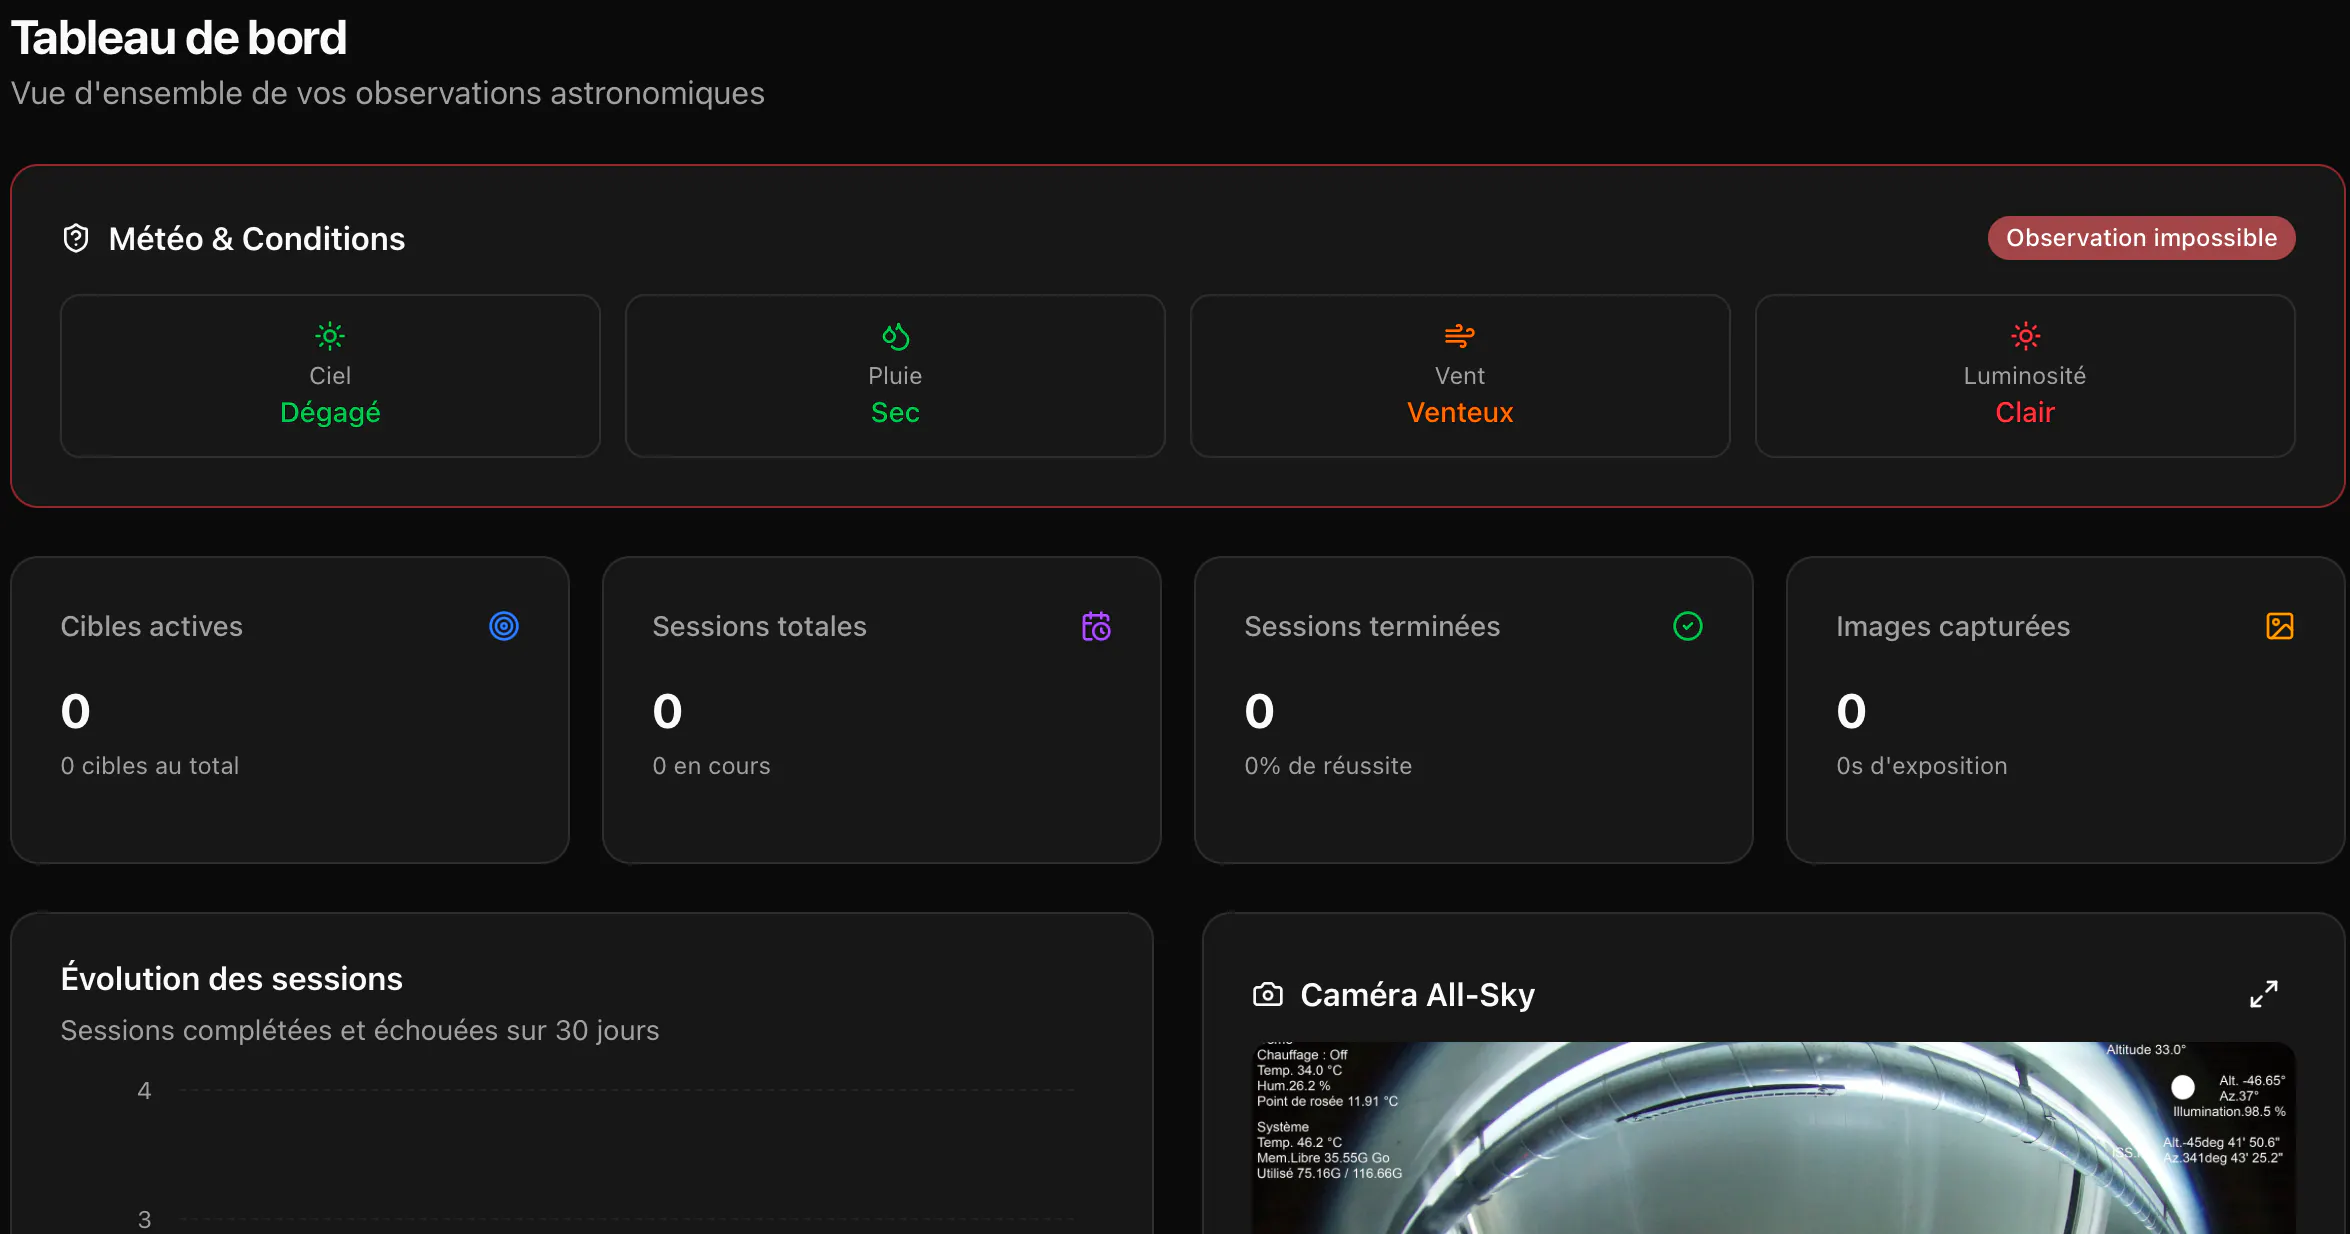
Task: Click the orange image icon in Images capturées
Action: coord(2279,626)
